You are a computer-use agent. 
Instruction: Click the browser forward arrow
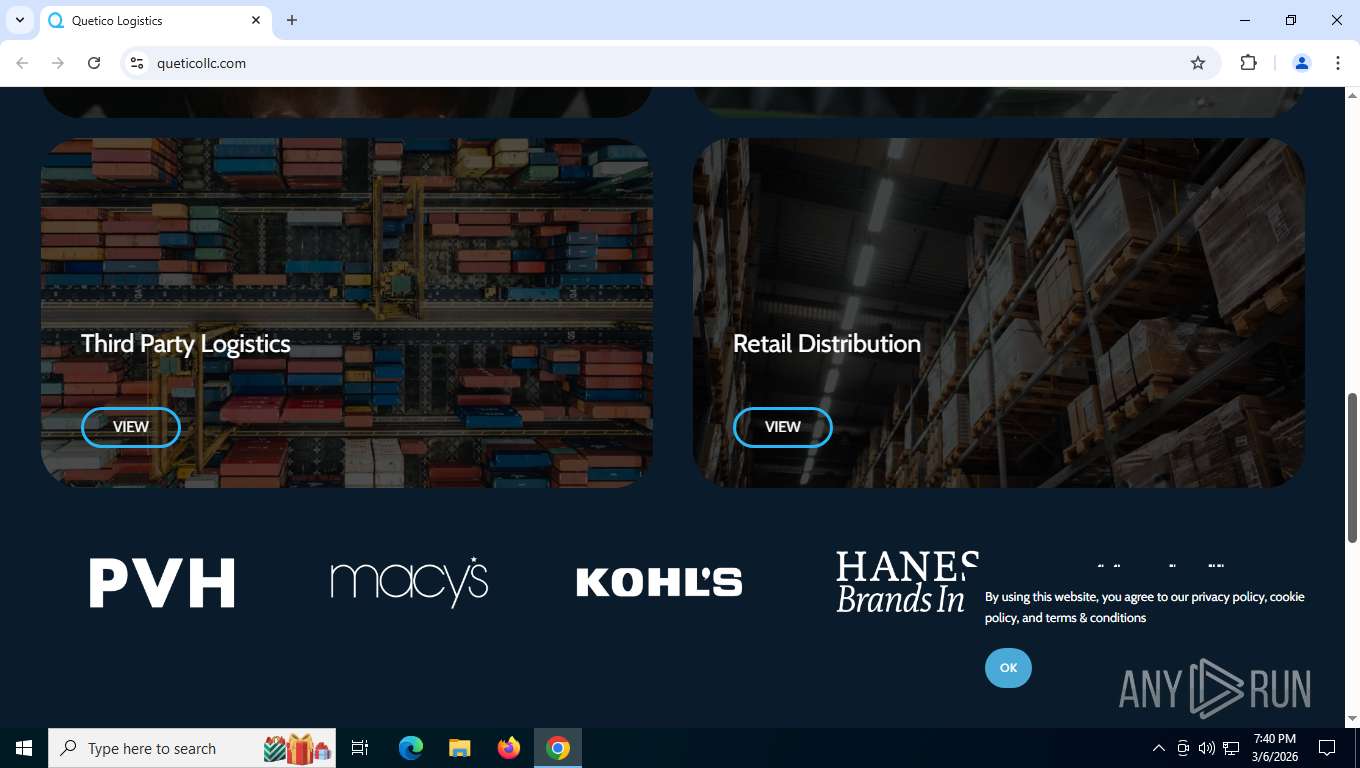click(x=58, y=63)
